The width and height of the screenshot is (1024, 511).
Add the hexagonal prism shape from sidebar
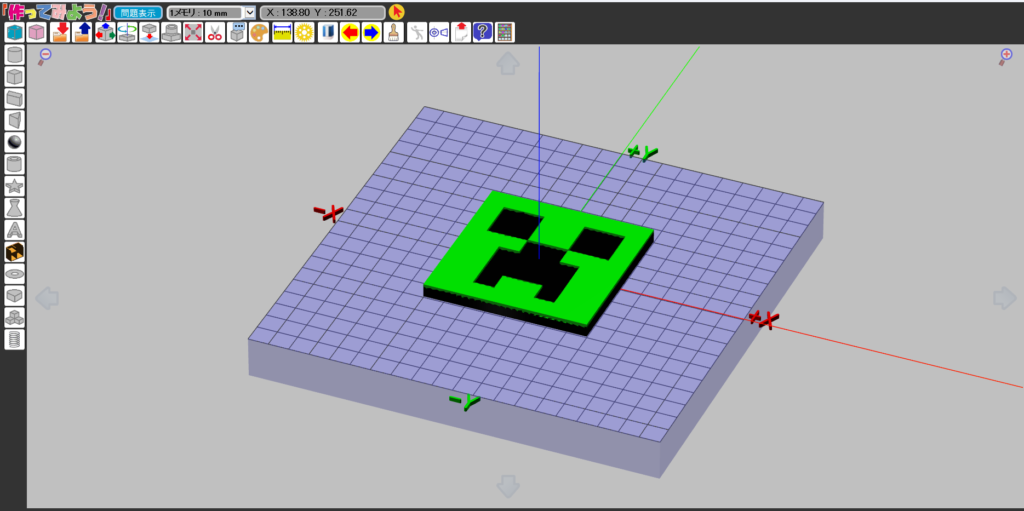tap(14, 295)
